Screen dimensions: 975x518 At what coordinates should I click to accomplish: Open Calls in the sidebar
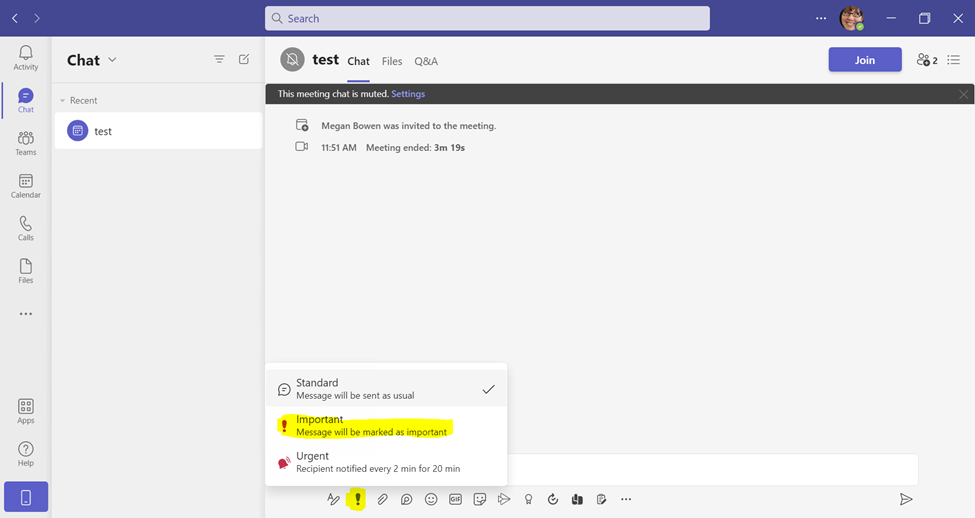pyautogui.click(x=25, y=228)
